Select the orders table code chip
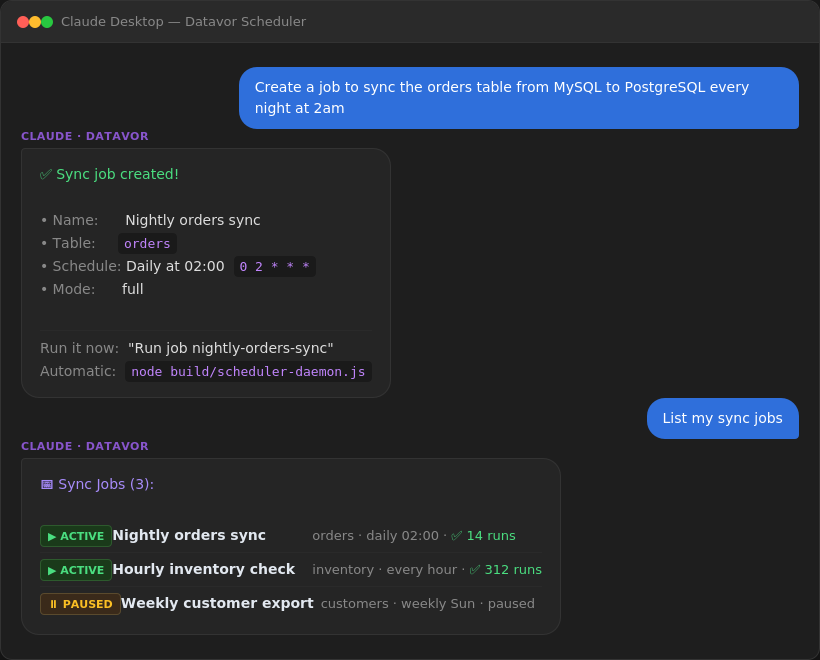The height and width of the screenshot is (660, 820). click(x=147, y=243)
